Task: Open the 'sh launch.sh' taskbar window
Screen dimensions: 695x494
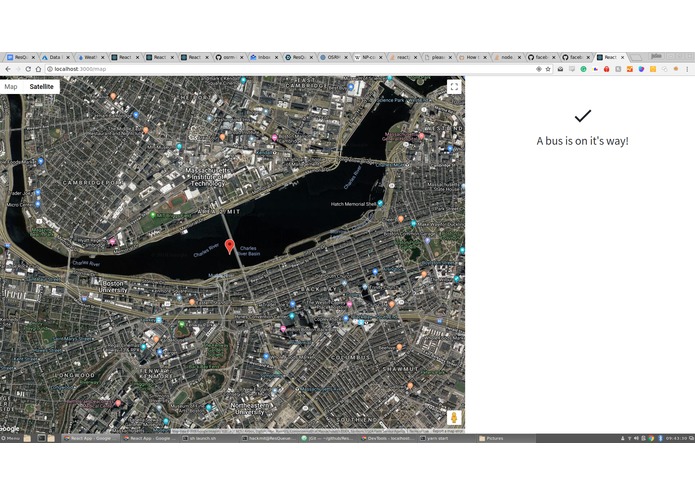Action: [210, 438]
